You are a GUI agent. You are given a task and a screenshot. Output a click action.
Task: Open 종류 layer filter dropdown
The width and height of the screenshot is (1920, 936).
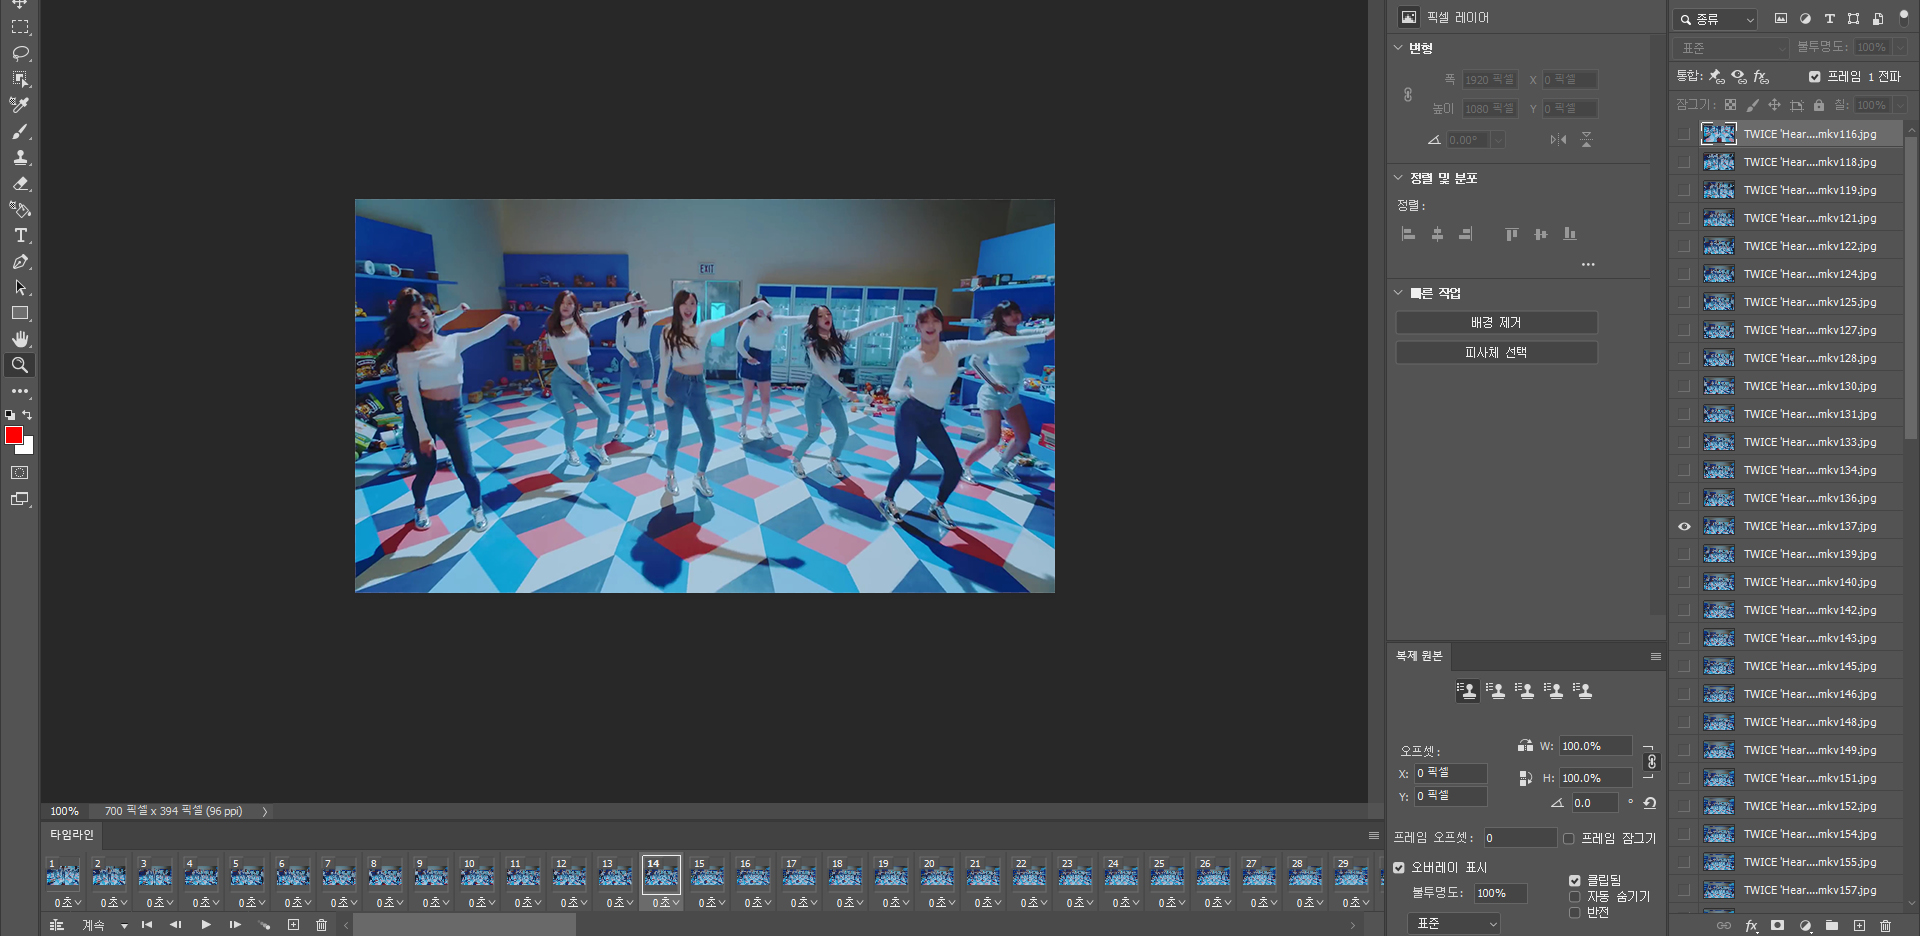(1716, 19)
